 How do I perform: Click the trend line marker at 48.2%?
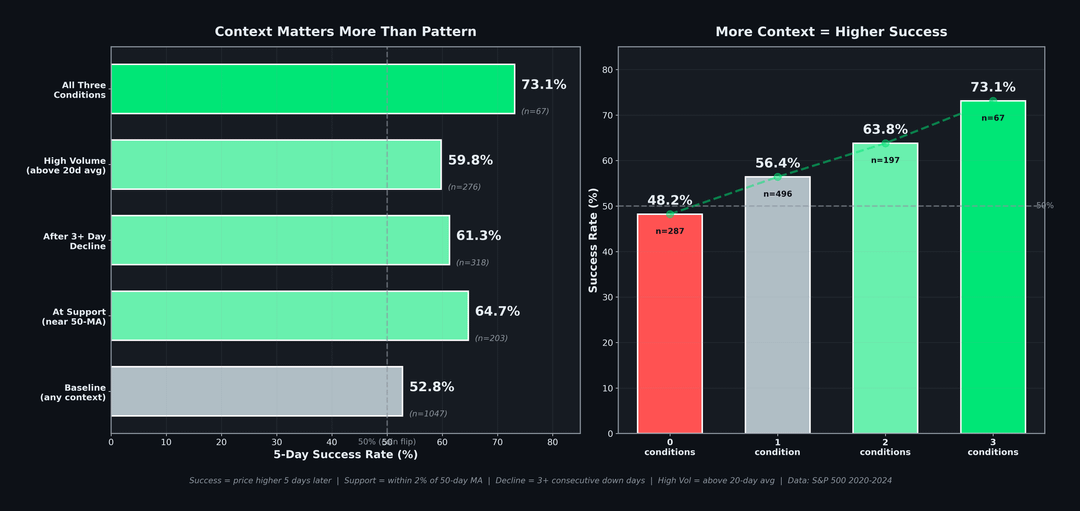coord(670,214)
